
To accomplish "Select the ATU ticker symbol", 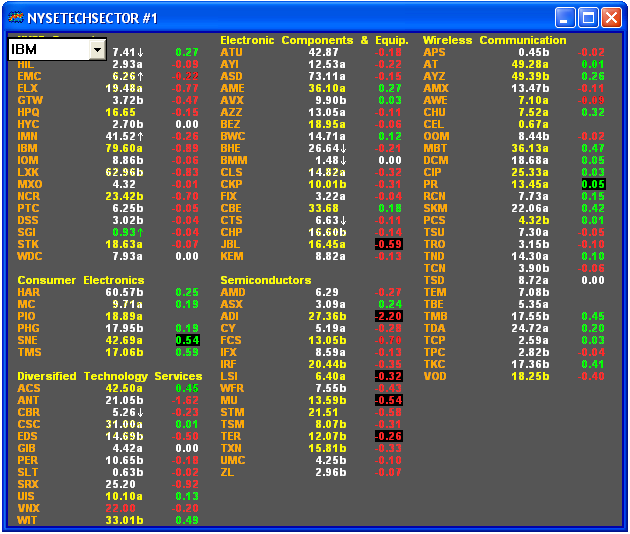I will tap(231, 52).
